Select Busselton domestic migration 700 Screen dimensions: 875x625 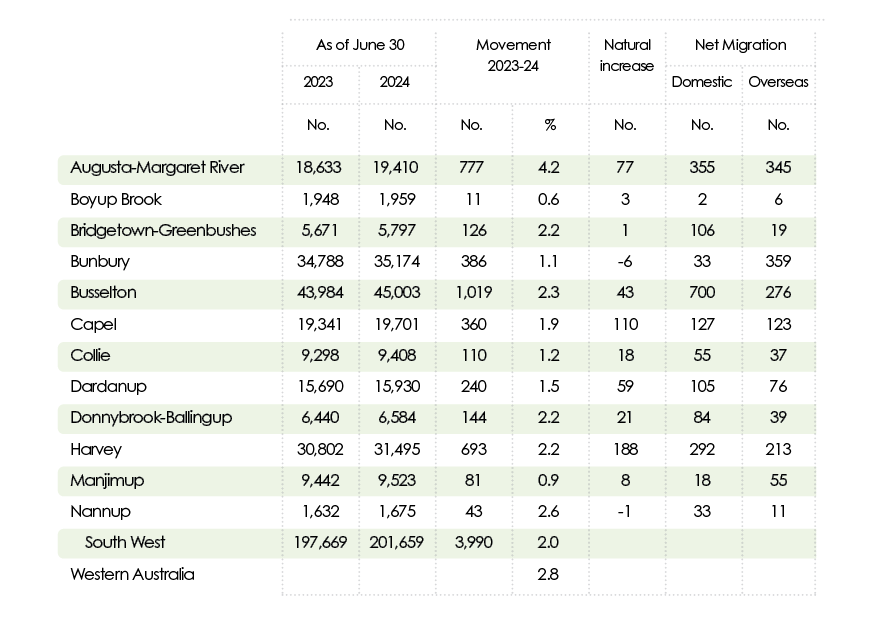point(702,292)
